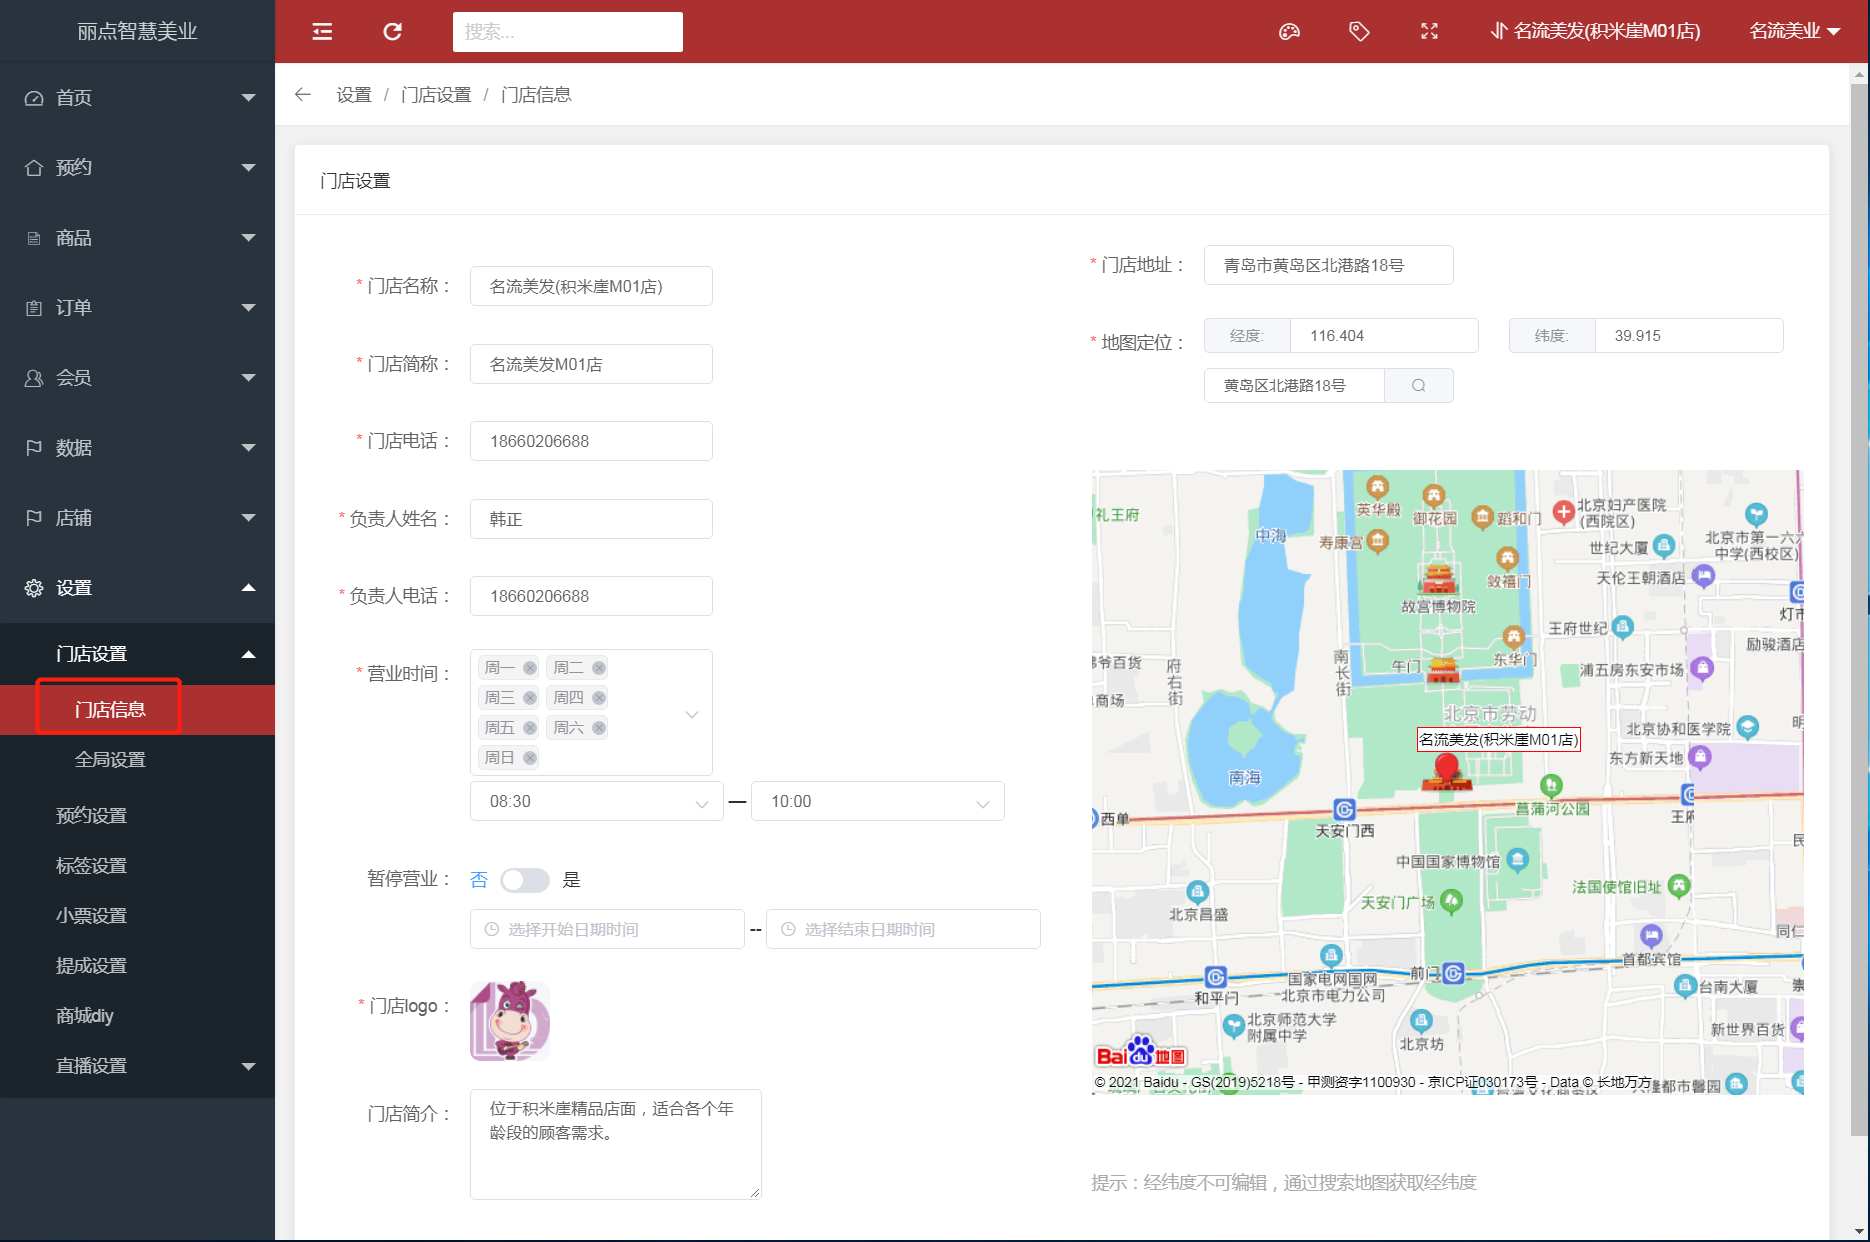Screen dimensions: 1870x1242
Task: Select 门店信息 in sidebar
Action: 137,710
